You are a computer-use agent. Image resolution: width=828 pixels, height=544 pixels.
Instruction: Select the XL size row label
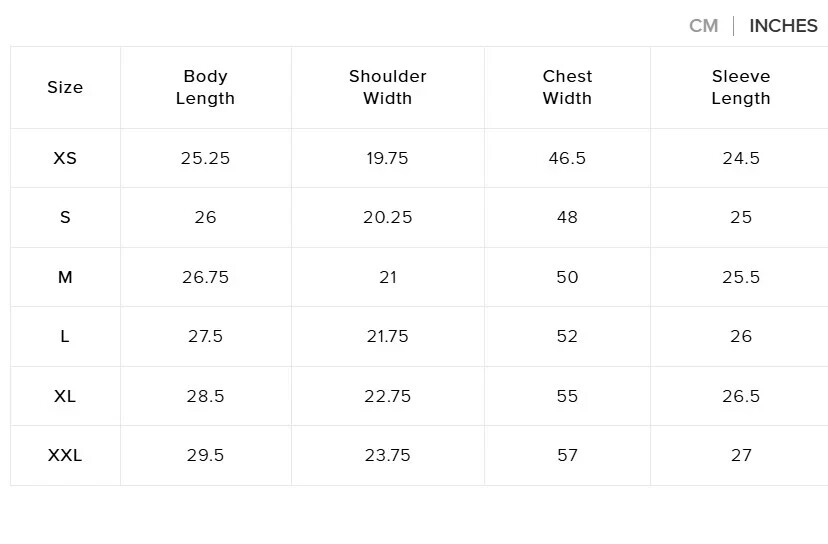pos(65,396)
